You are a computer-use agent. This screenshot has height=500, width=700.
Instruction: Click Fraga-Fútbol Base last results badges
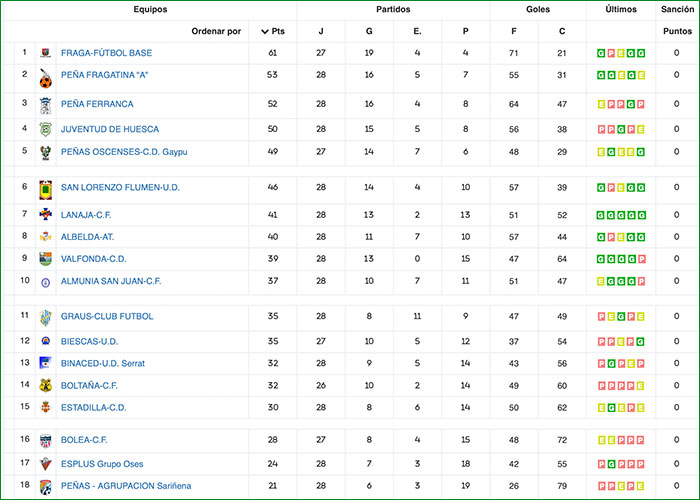620,53
